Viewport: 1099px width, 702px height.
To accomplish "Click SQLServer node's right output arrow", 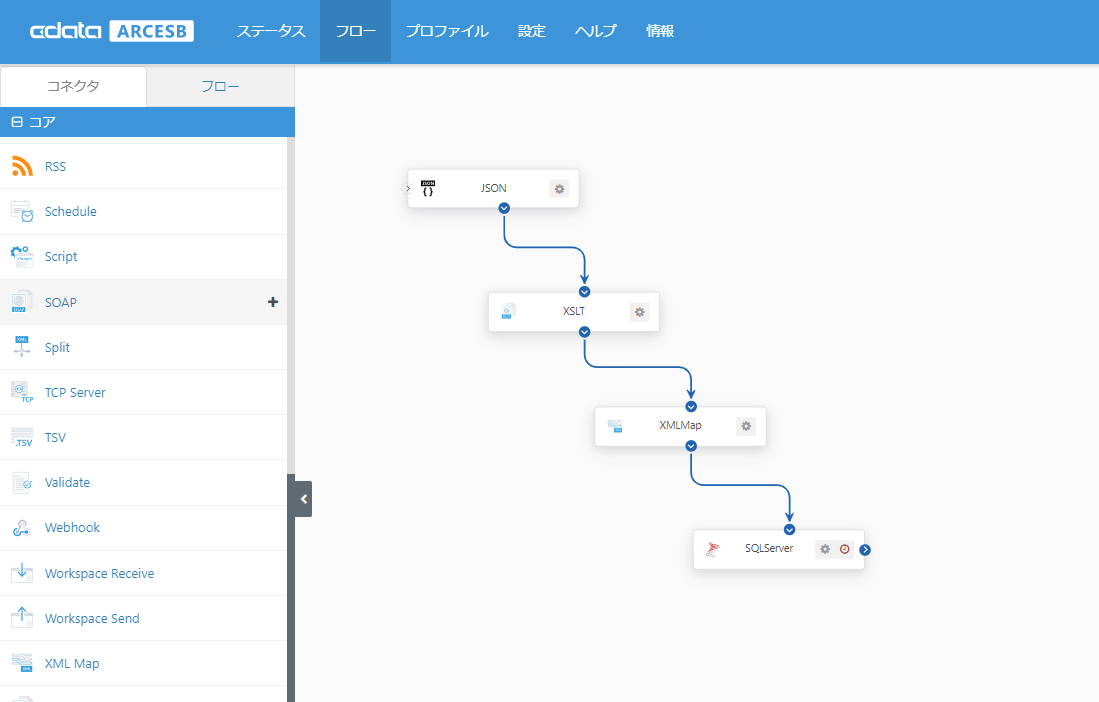I will click(x=865, y=549).
